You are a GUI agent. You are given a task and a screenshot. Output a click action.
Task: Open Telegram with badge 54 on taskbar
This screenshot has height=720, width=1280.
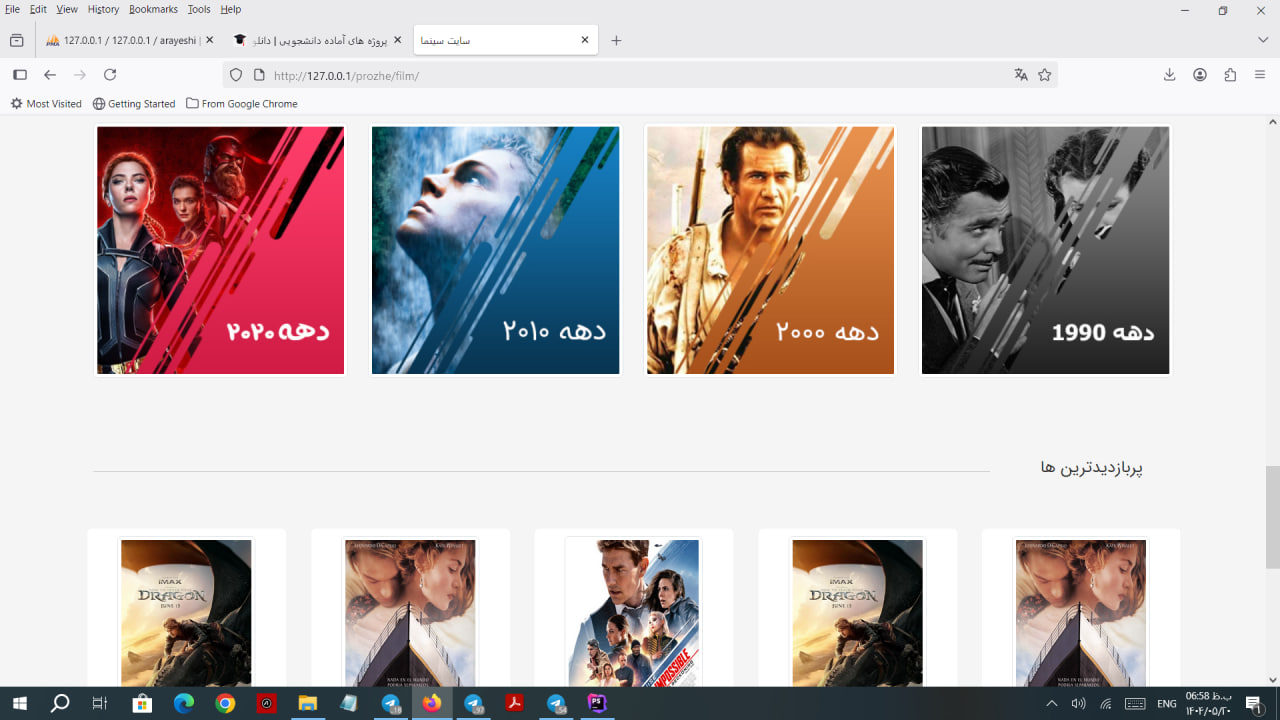(x=556, y=704)
